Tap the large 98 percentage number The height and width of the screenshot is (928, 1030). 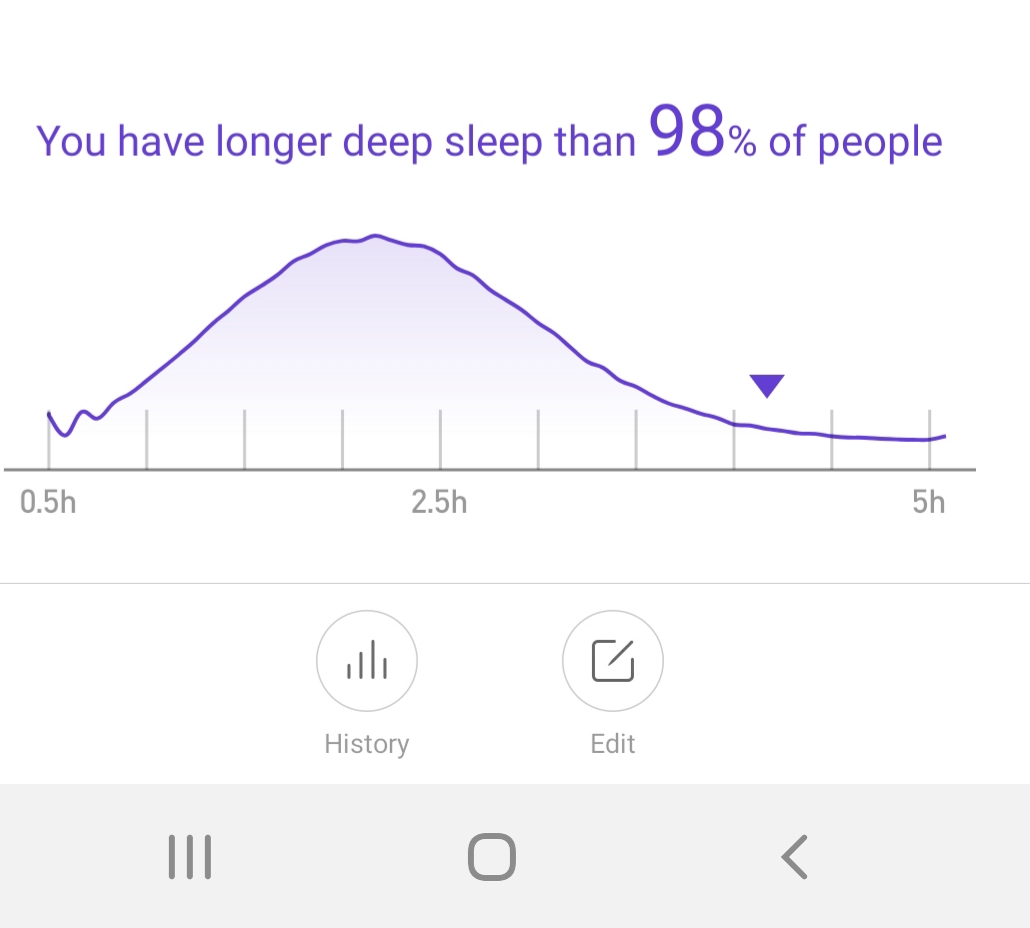(686, 131)
